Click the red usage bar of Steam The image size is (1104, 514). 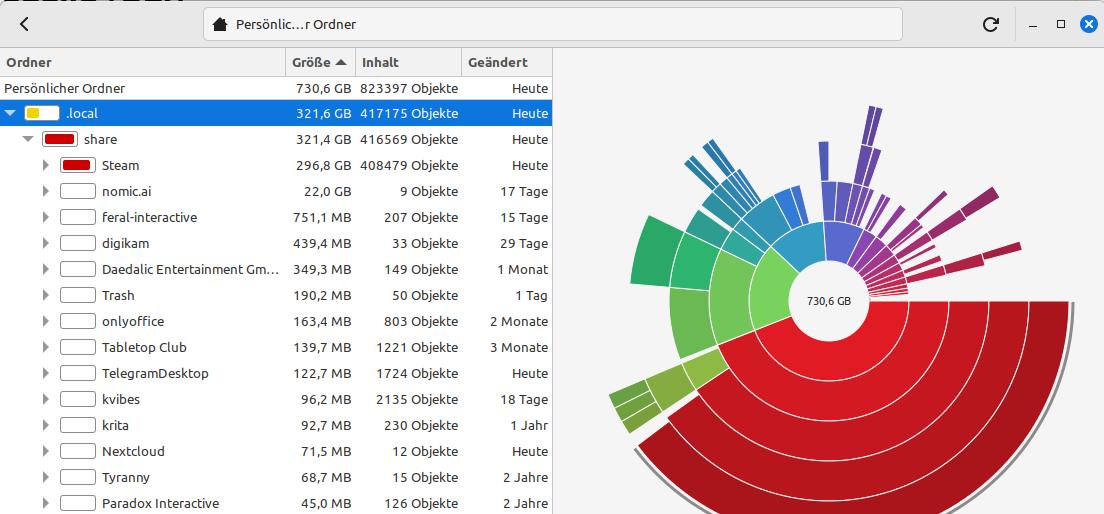[77, 165]
